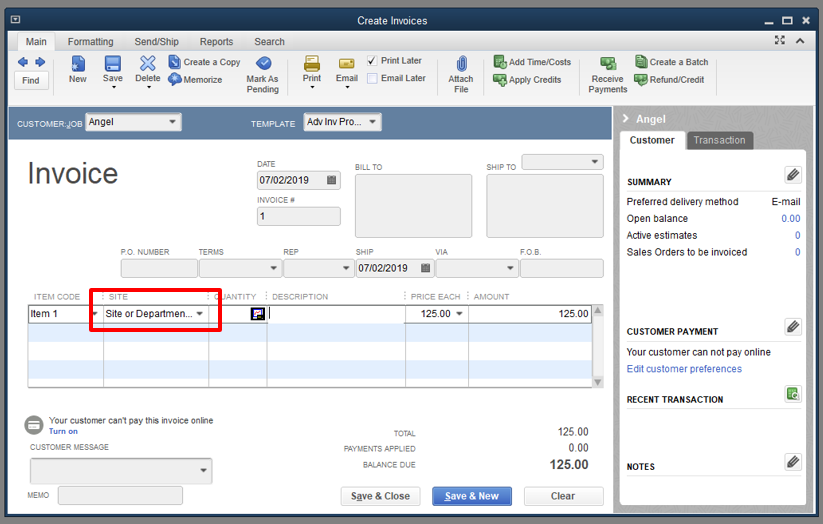Open the Search ribbon tab
Screen dimensions: 823x524
269,41
